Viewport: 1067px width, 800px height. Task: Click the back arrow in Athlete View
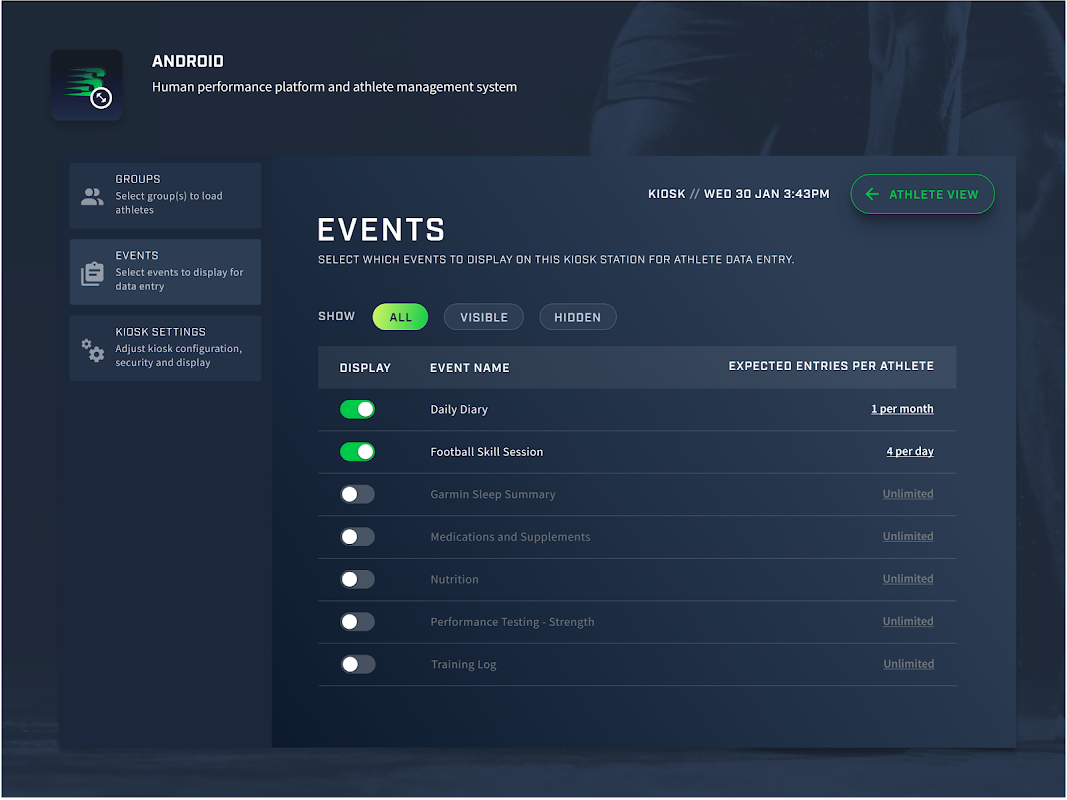tap(872, 195)
